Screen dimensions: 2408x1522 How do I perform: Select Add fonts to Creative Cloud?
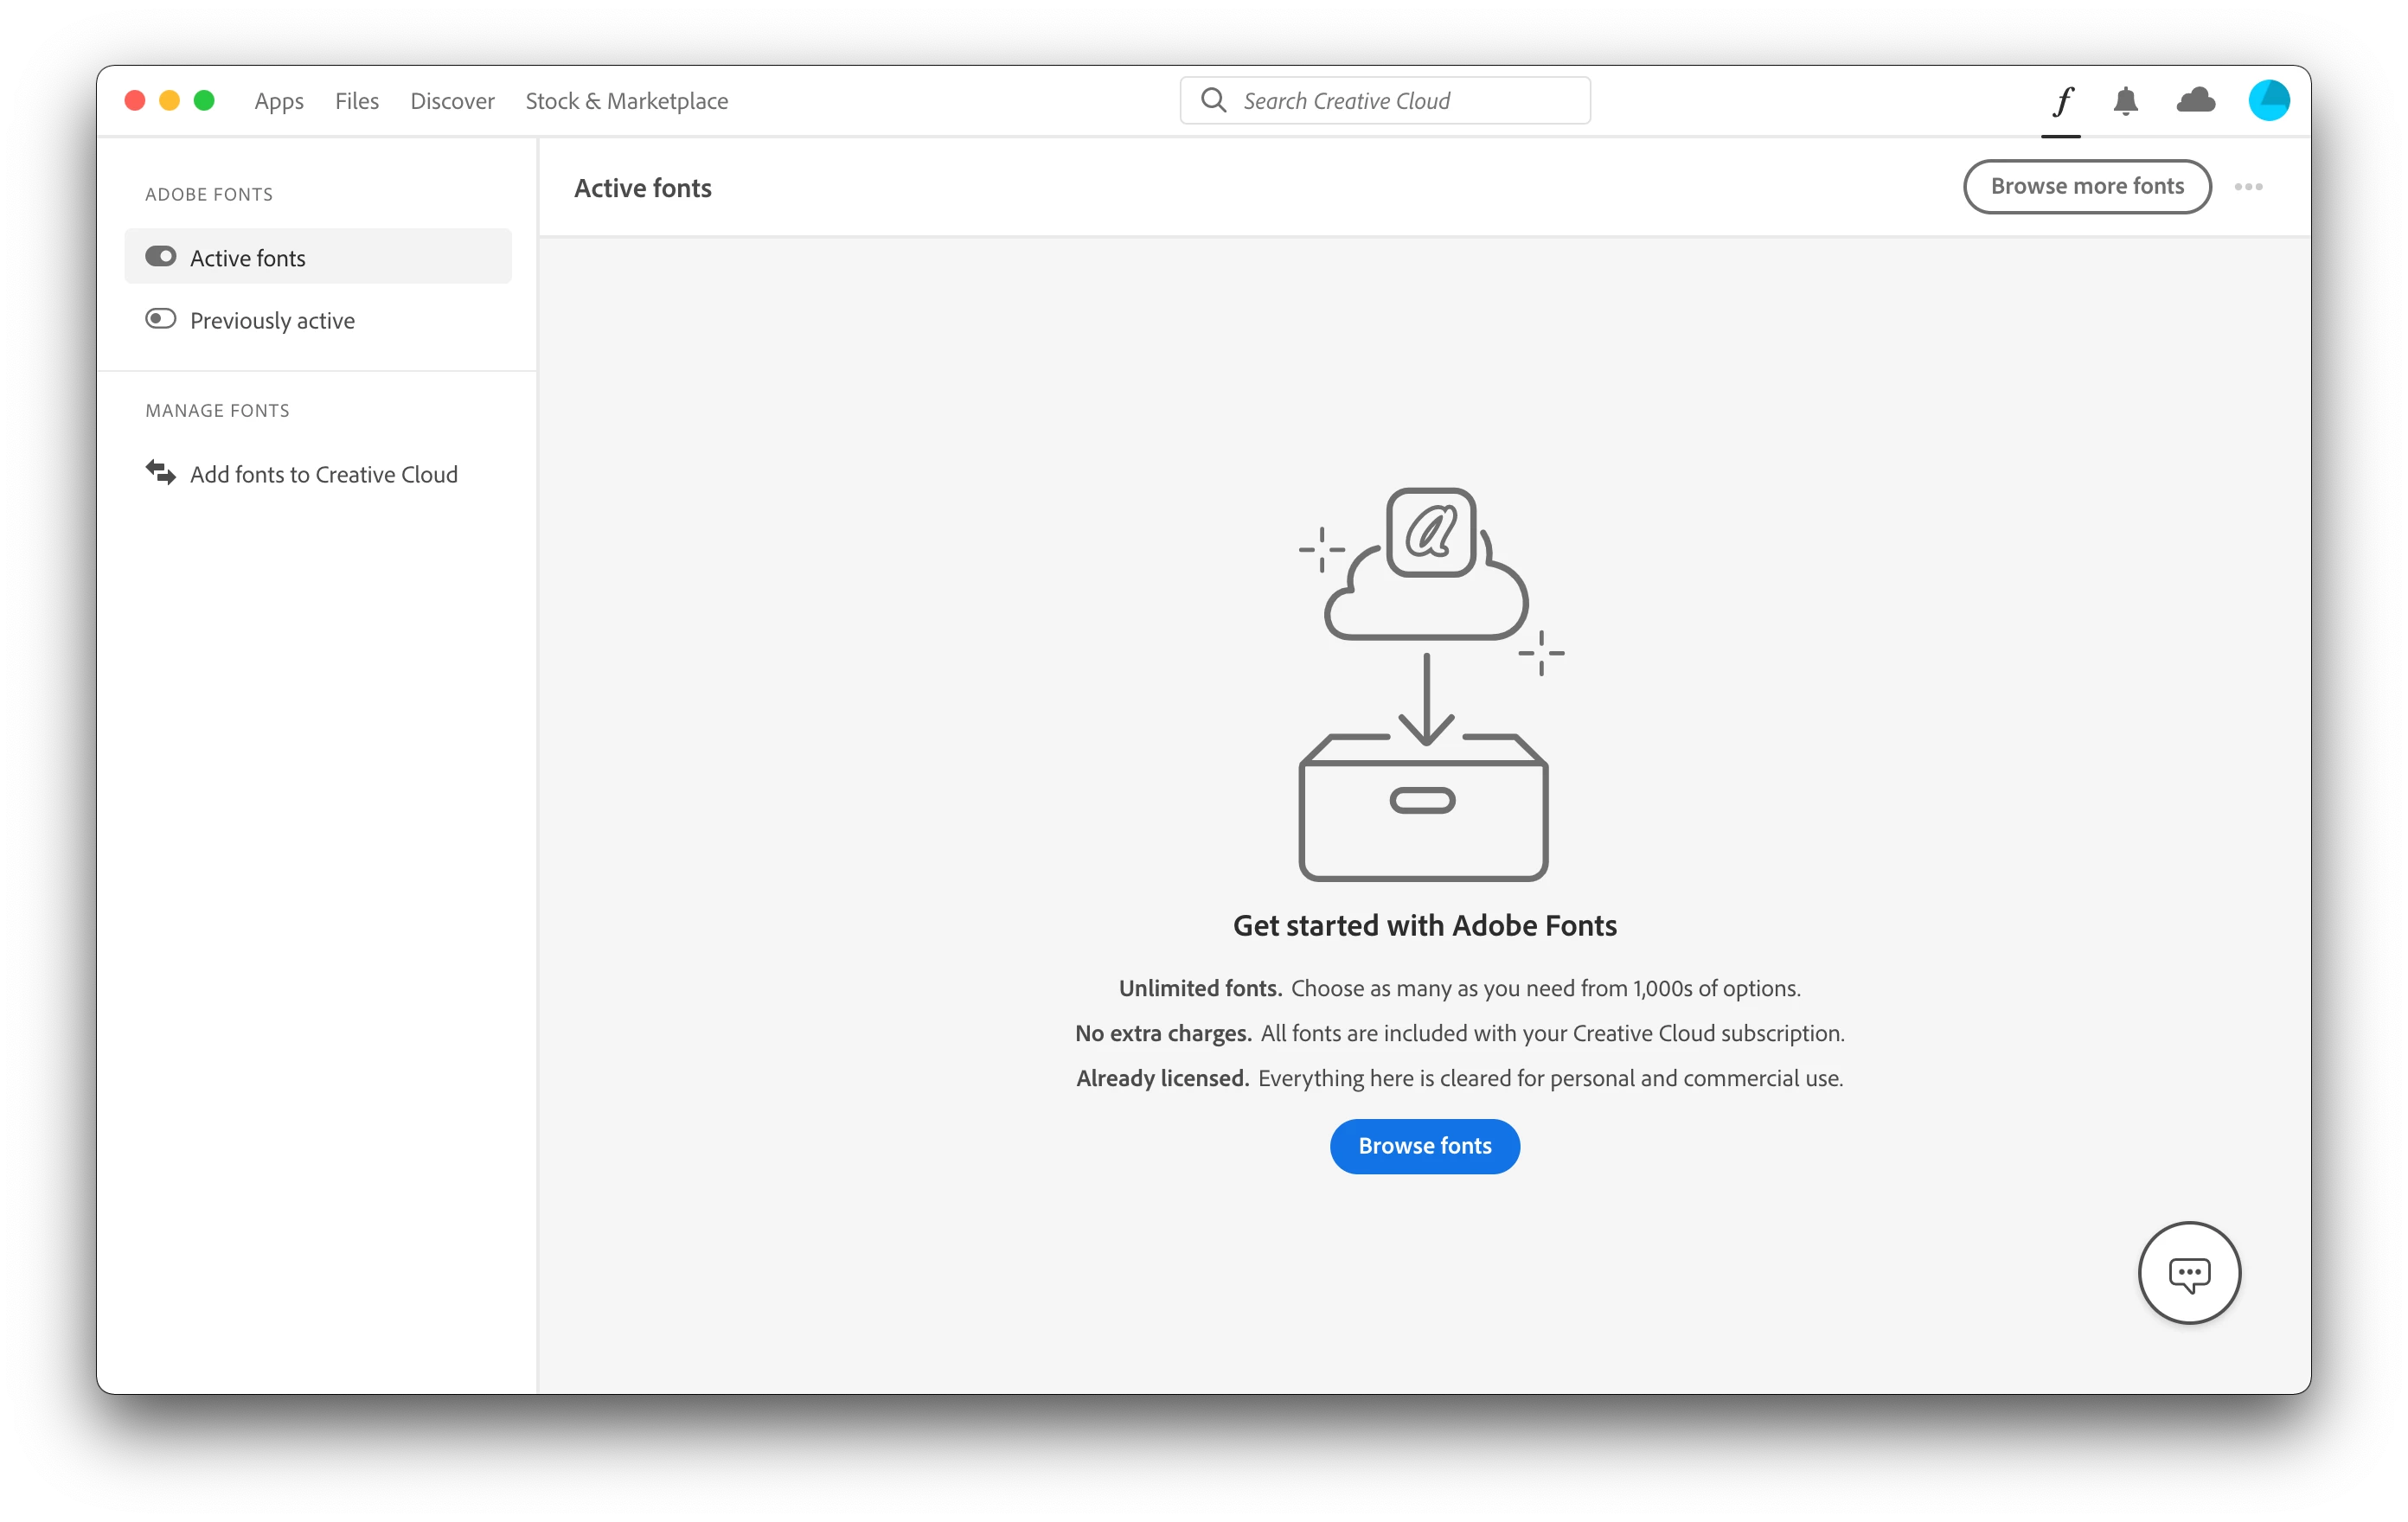pyautogui.click(x=323, y=475)
